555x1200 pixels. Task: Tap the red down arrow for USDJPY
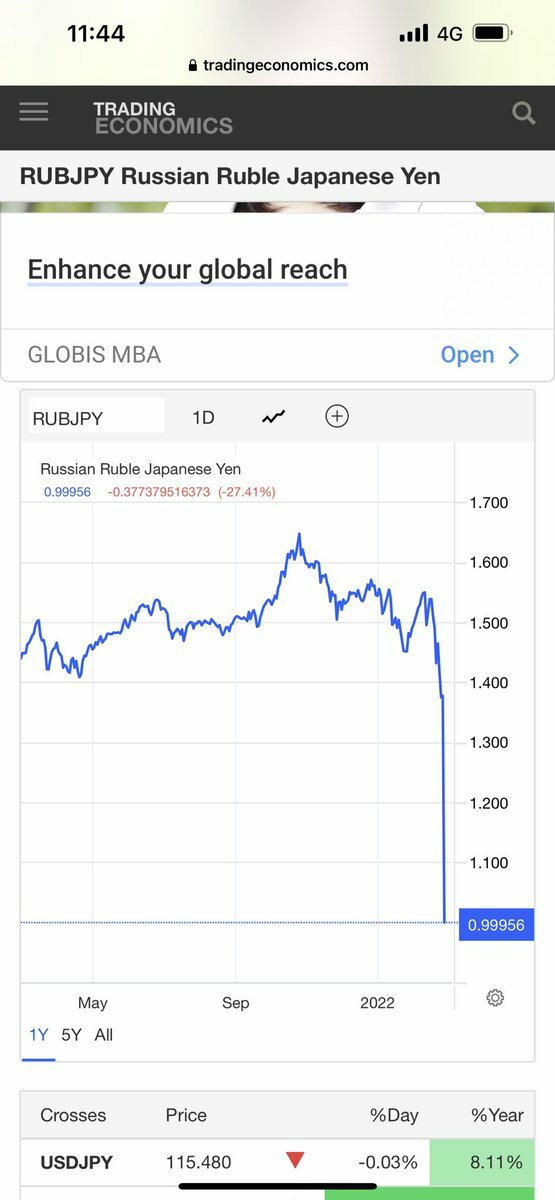pyautogui.click(x=295, y=1161)
